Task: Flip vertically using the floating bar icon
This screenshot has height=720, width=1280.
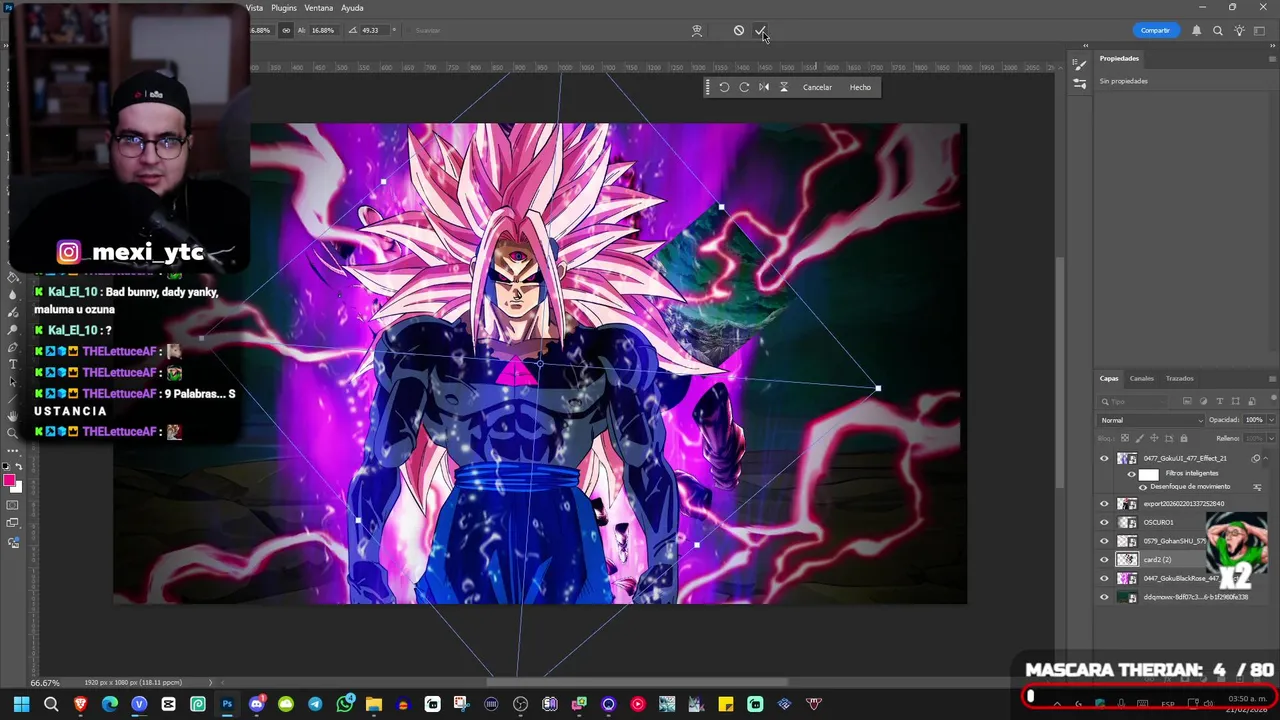Action: [784, 87]
